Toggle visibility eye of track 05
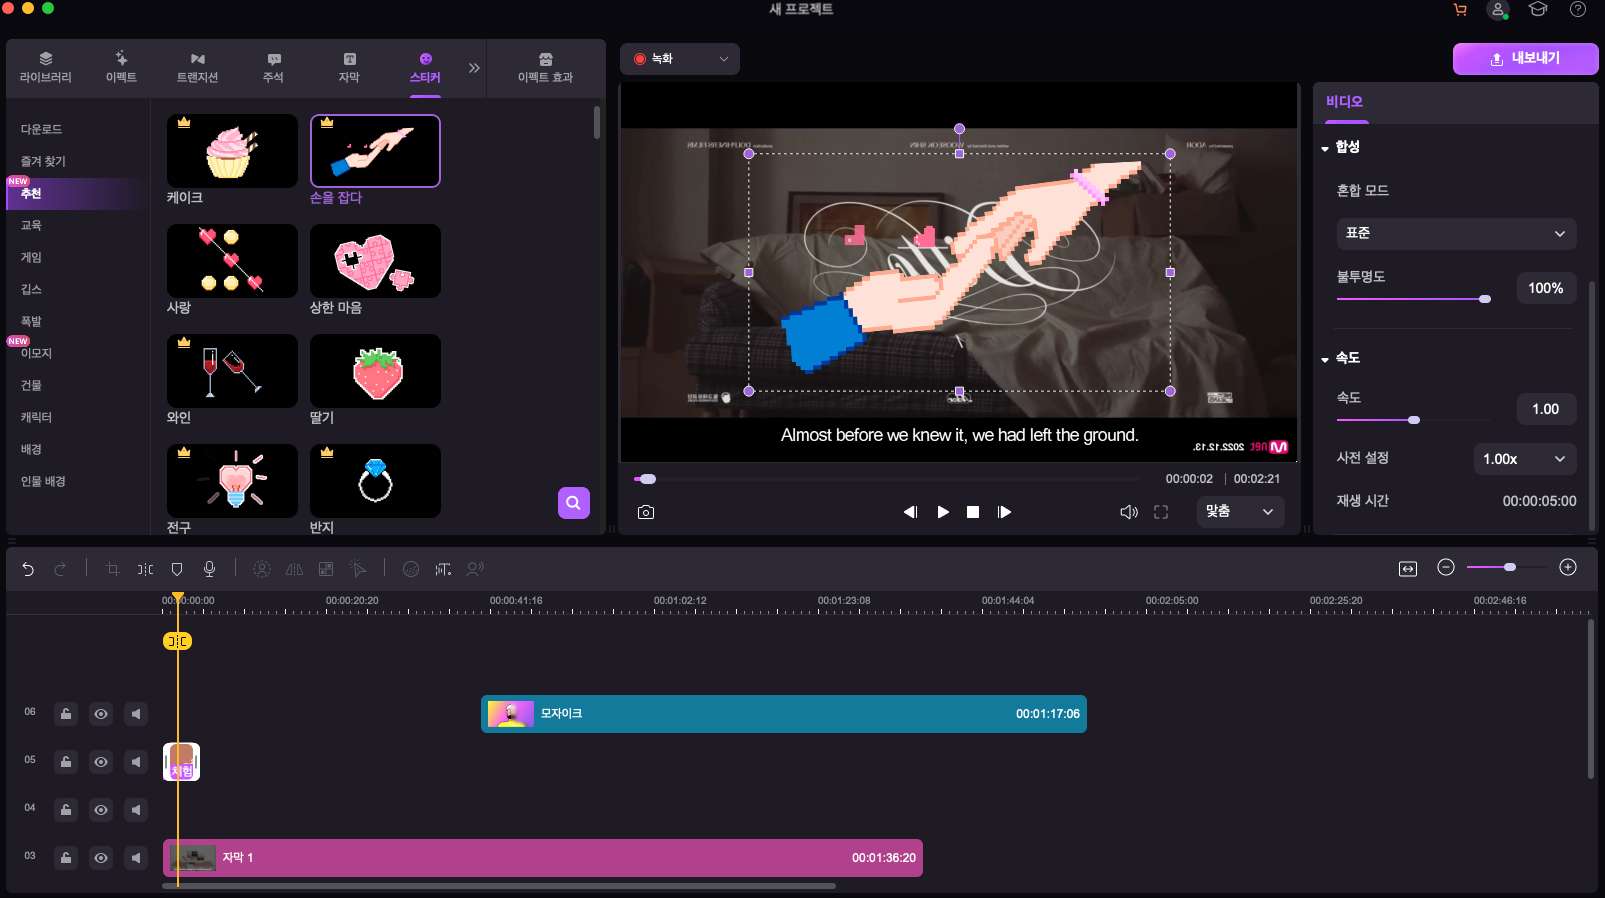Image resolution: width=1605 pixels, height=898 pixels. [101, 762]
